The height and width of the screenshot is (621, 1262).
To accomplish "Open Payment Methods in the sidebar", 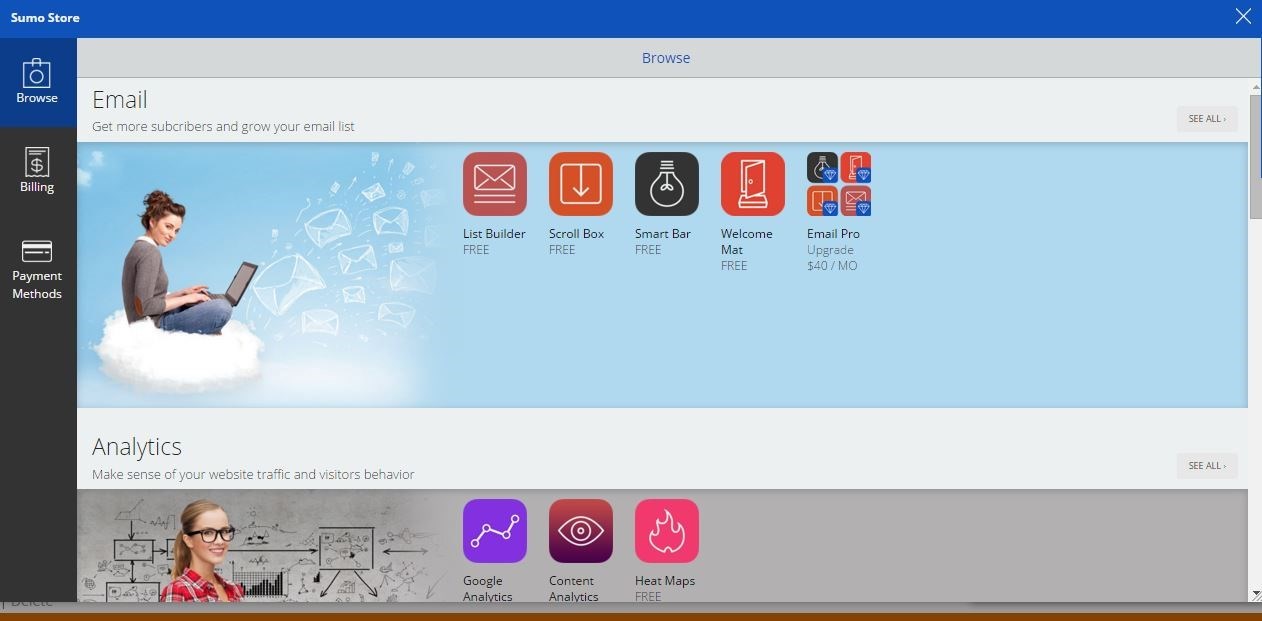I will click(37, 269).
